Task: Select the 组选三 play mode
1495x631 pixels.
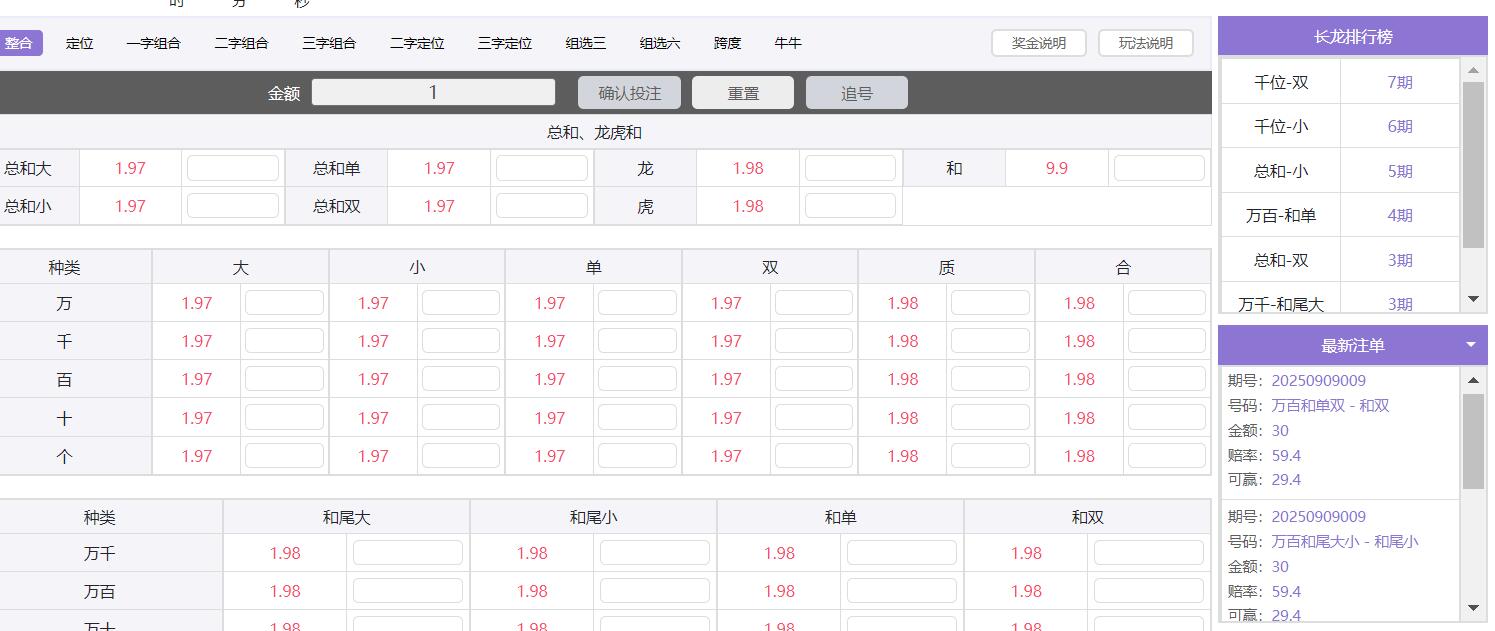Action: pos(584,43)
